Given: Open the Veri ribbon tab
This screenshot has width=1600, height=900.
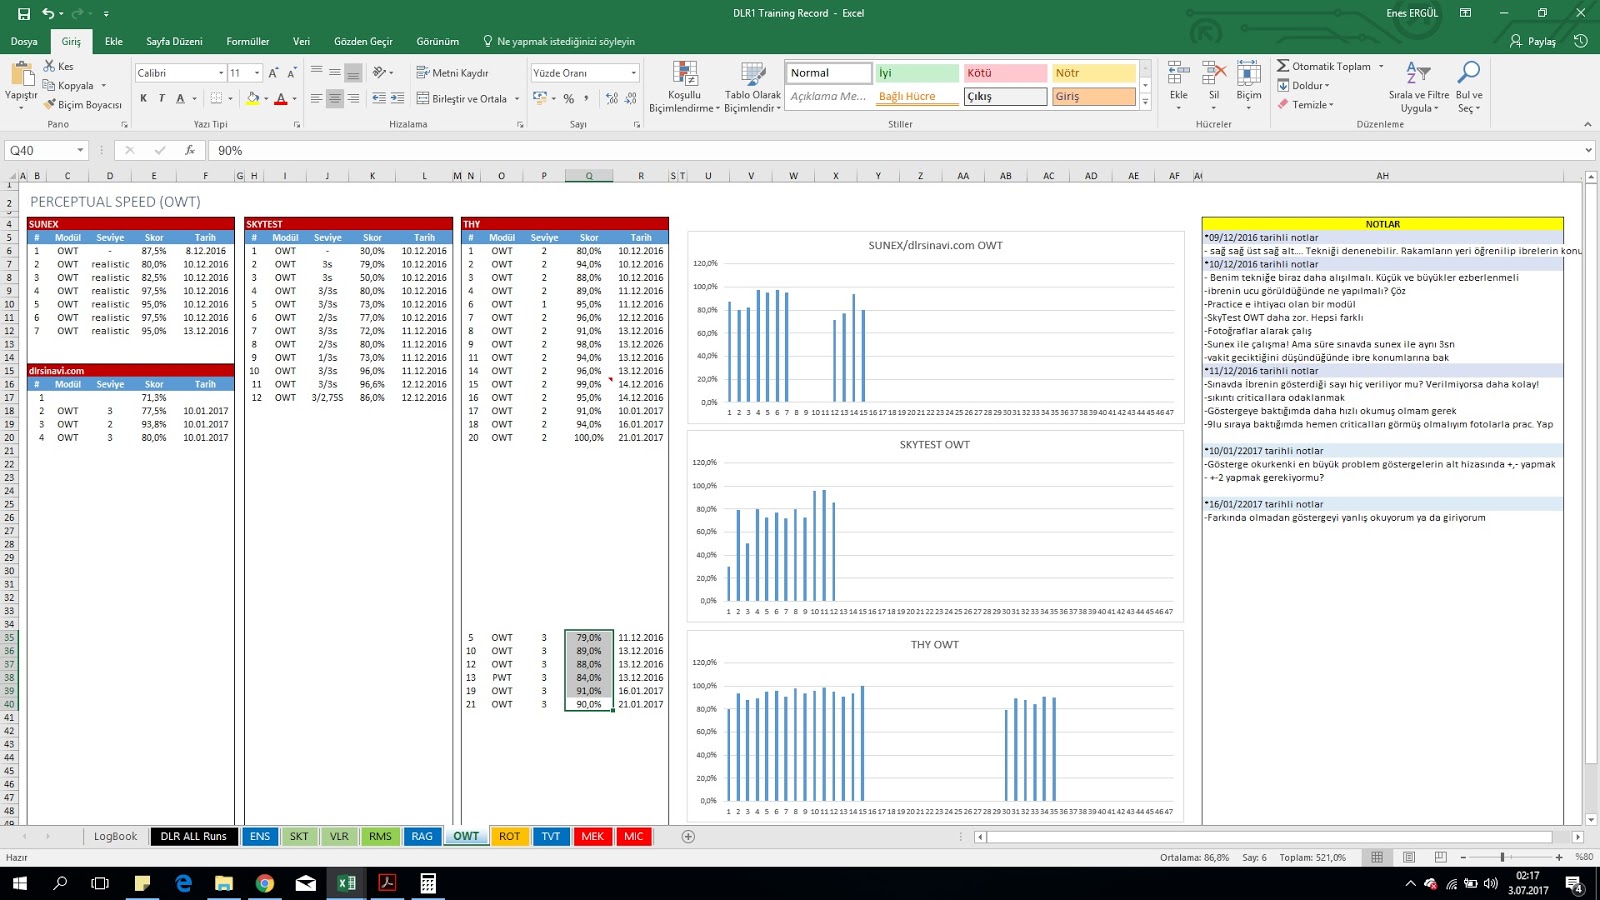Looking at the screenshot, I should point(301,41).
